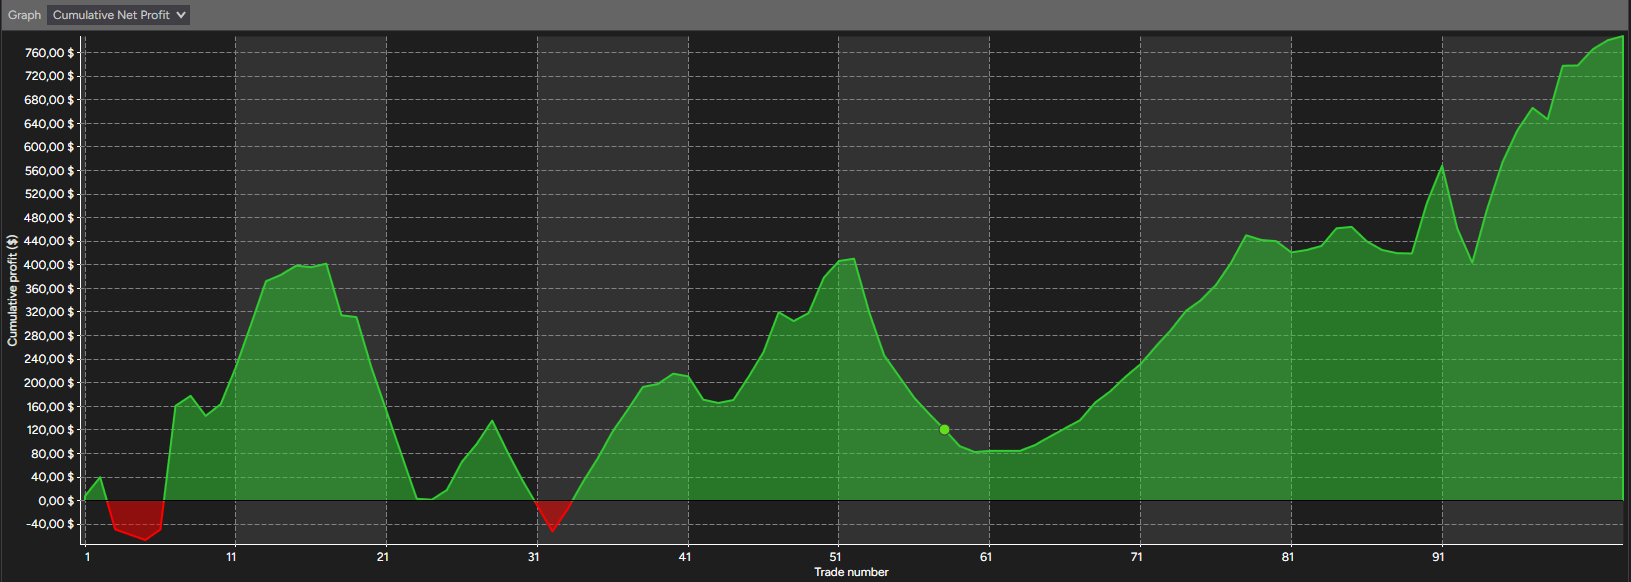The height and width of the screenshot is (582, 1631).
Task: Click the 480,00 $ axis value
Action: pos(49,218)
